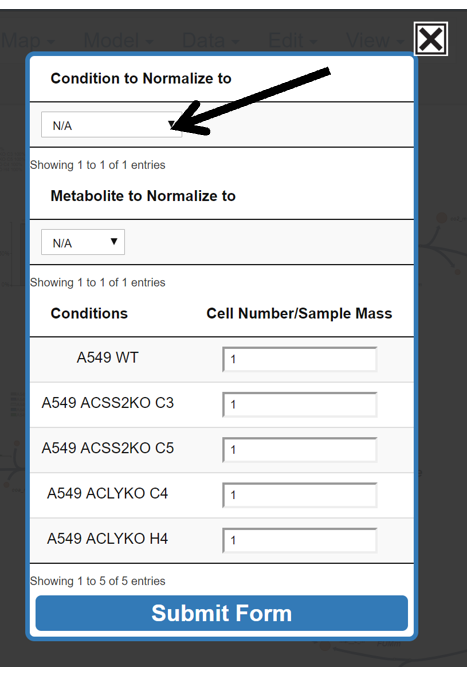Click the Condition to Normalize to header

click(141, 78)
